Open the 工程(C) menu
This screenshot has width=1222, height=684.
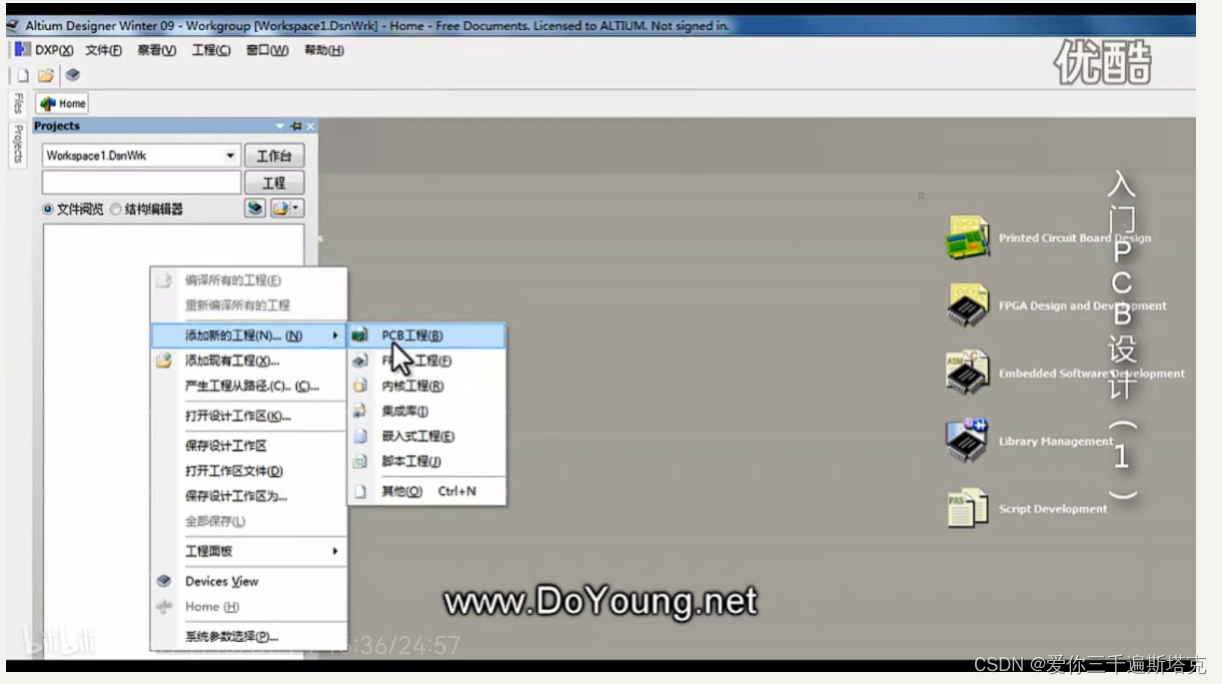click(211, 50)
